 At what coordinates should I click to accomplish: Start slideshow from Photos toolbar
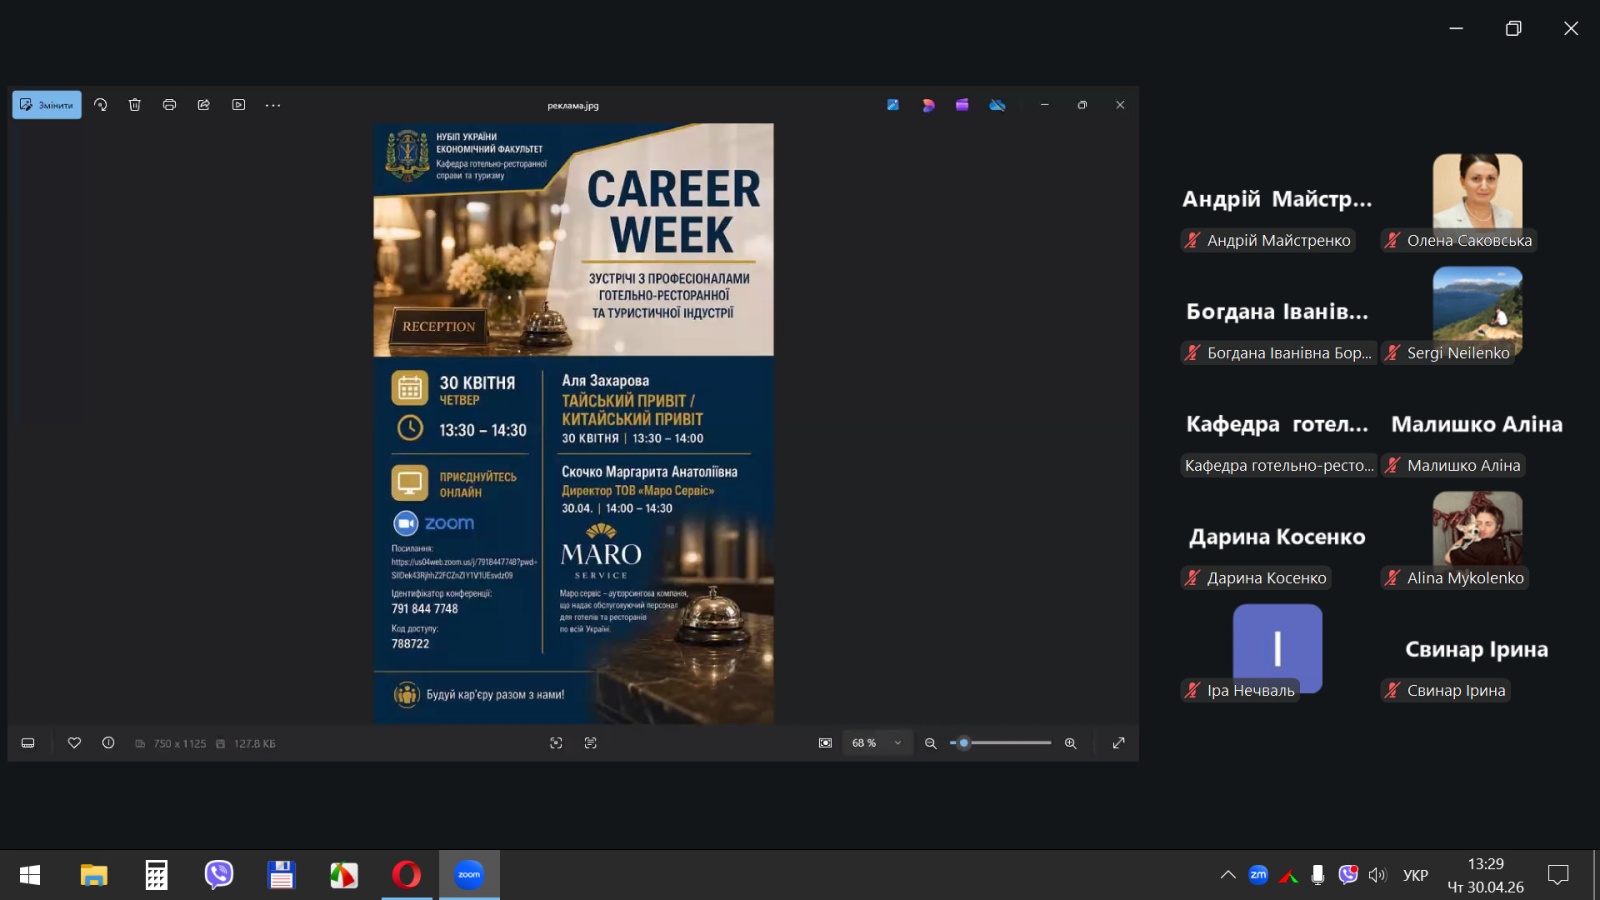[238, 105]
